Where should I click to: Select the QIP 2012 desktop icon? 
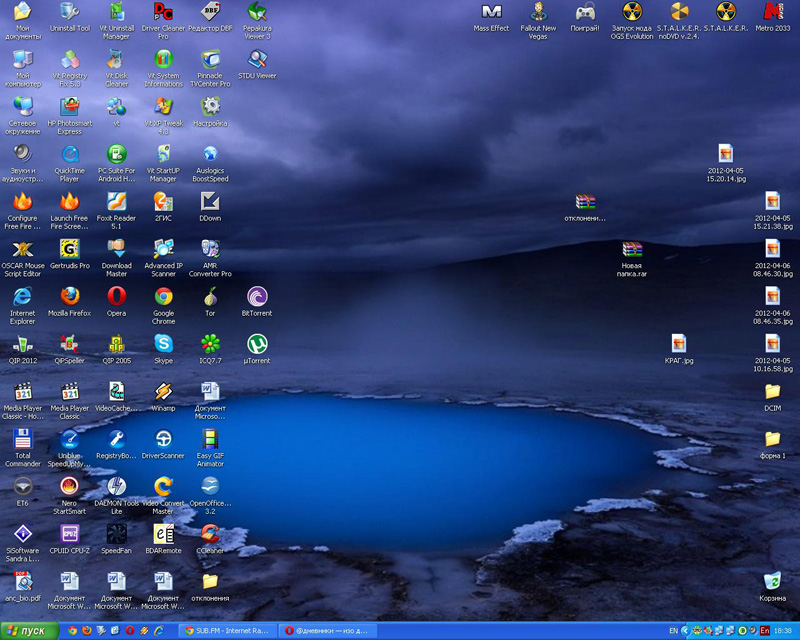[x=23, y=349]
